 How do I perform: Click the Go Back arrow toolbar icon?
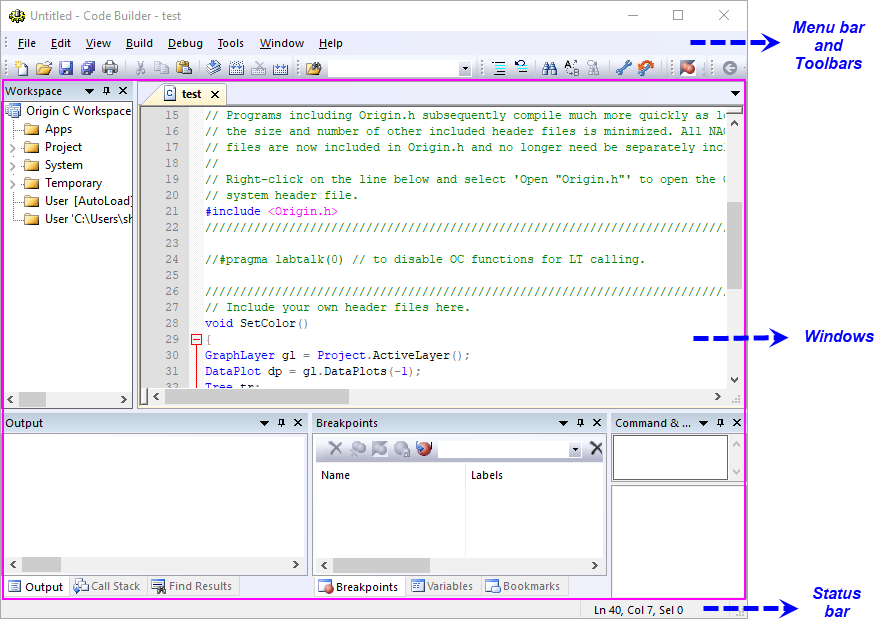coord(730,68)
